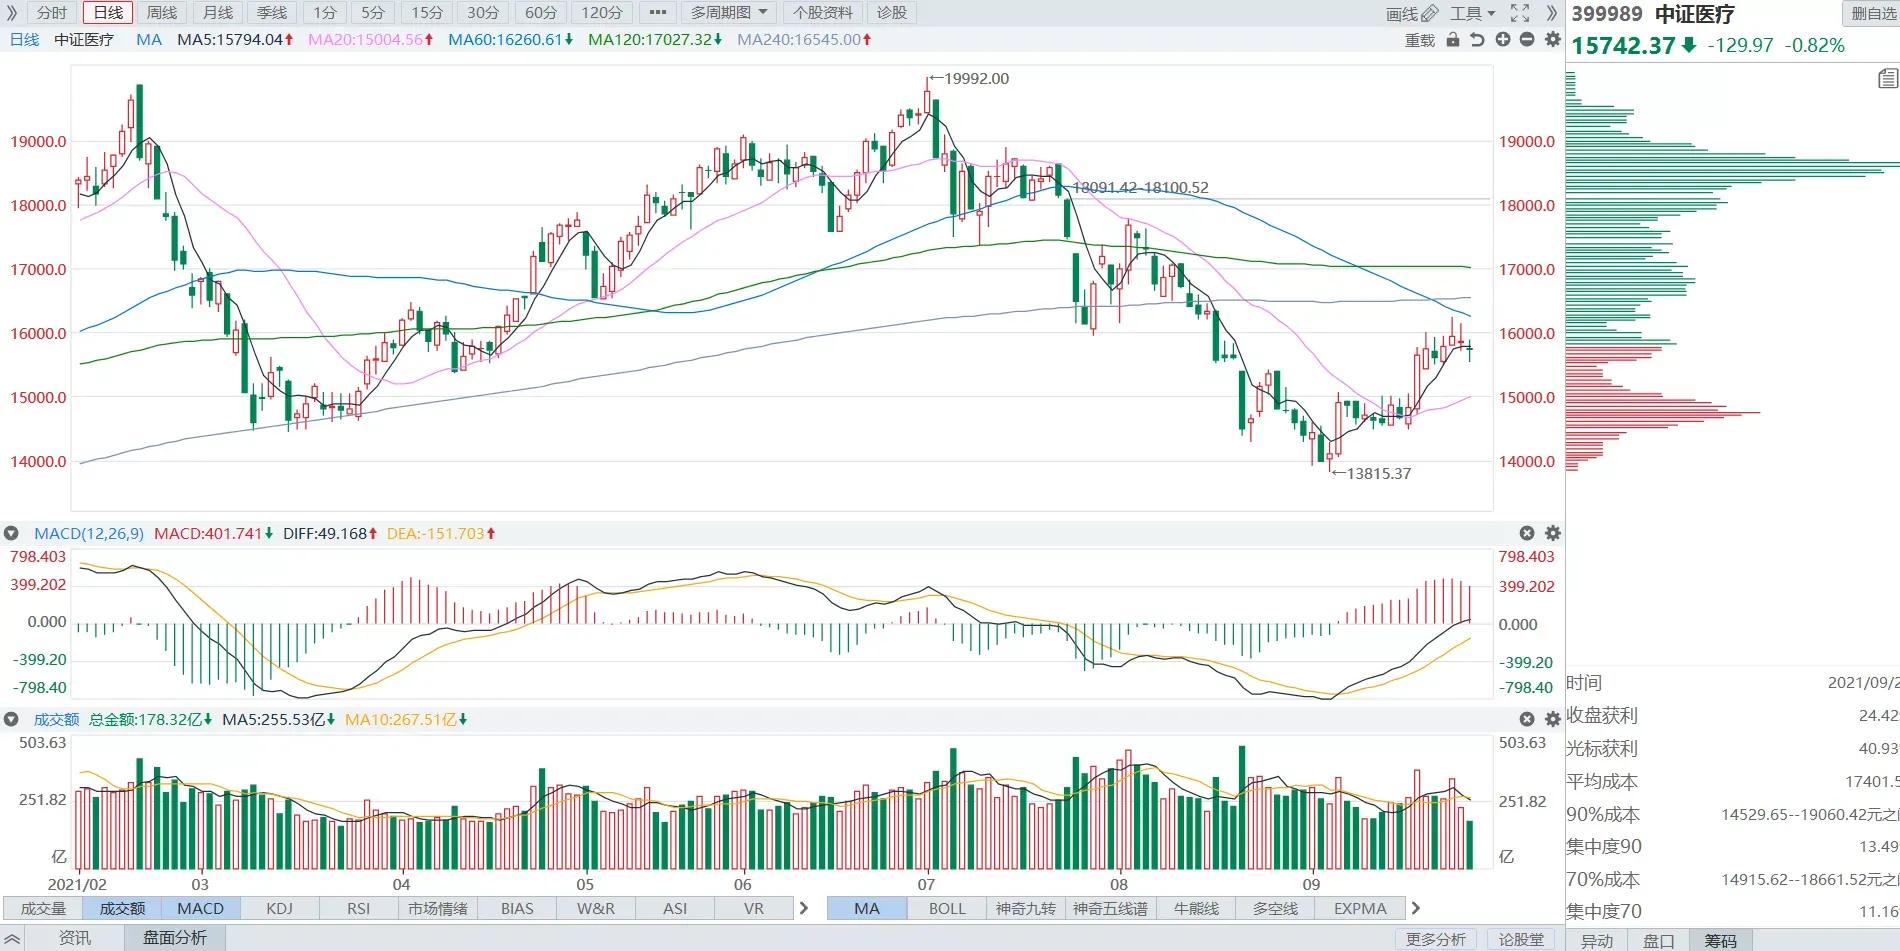The width and height of the screenshot is (1900, 951).
Task: Open the 论股堂 forum link
Action: click(x=1522, y=939)
